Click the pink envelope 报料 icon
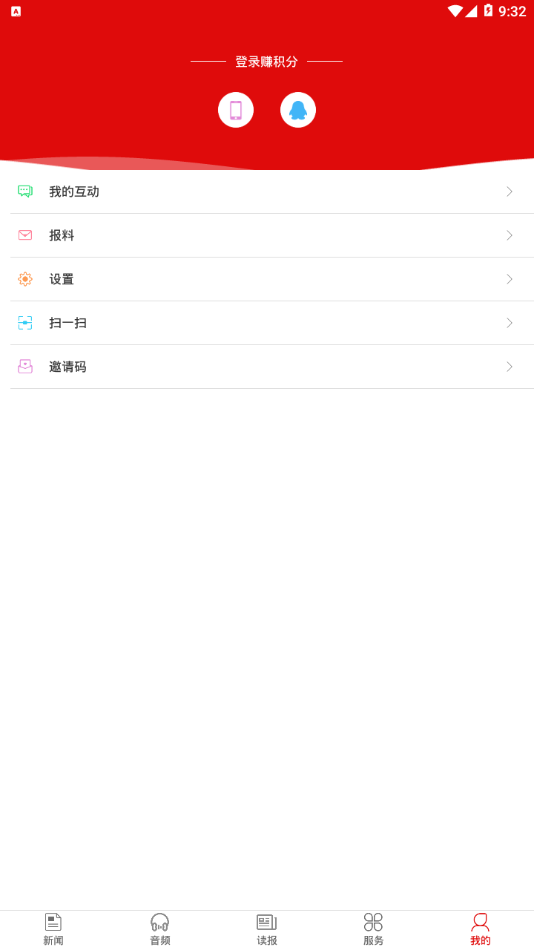 (x=25, y=235)
